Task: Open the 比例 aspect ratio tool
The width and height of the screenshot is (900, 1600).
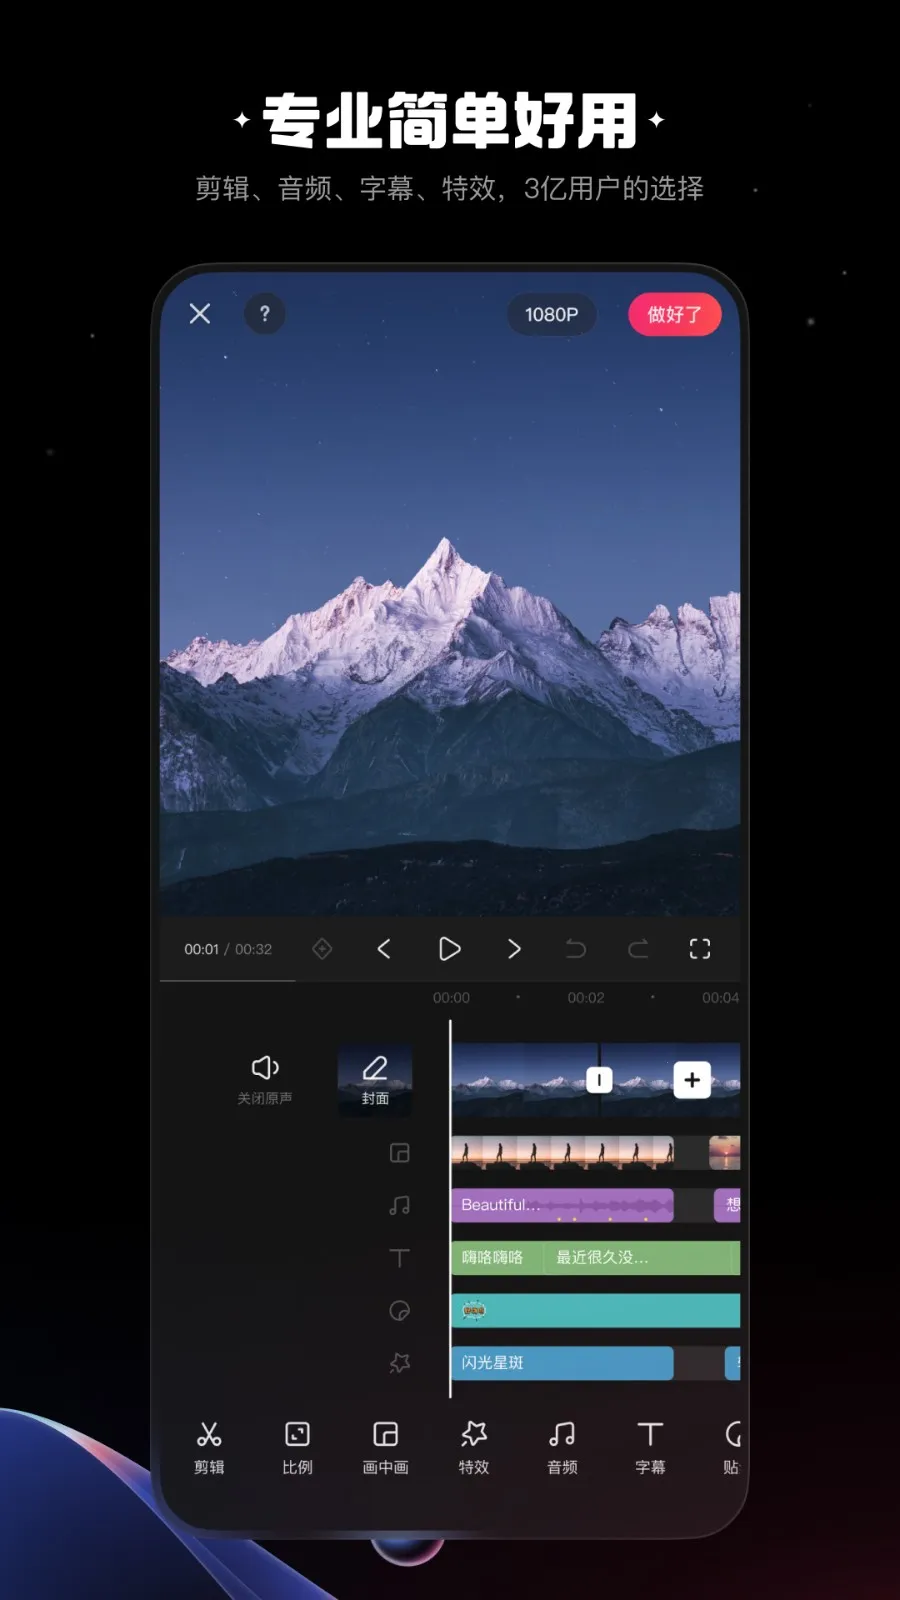Action: point(297,1447)
